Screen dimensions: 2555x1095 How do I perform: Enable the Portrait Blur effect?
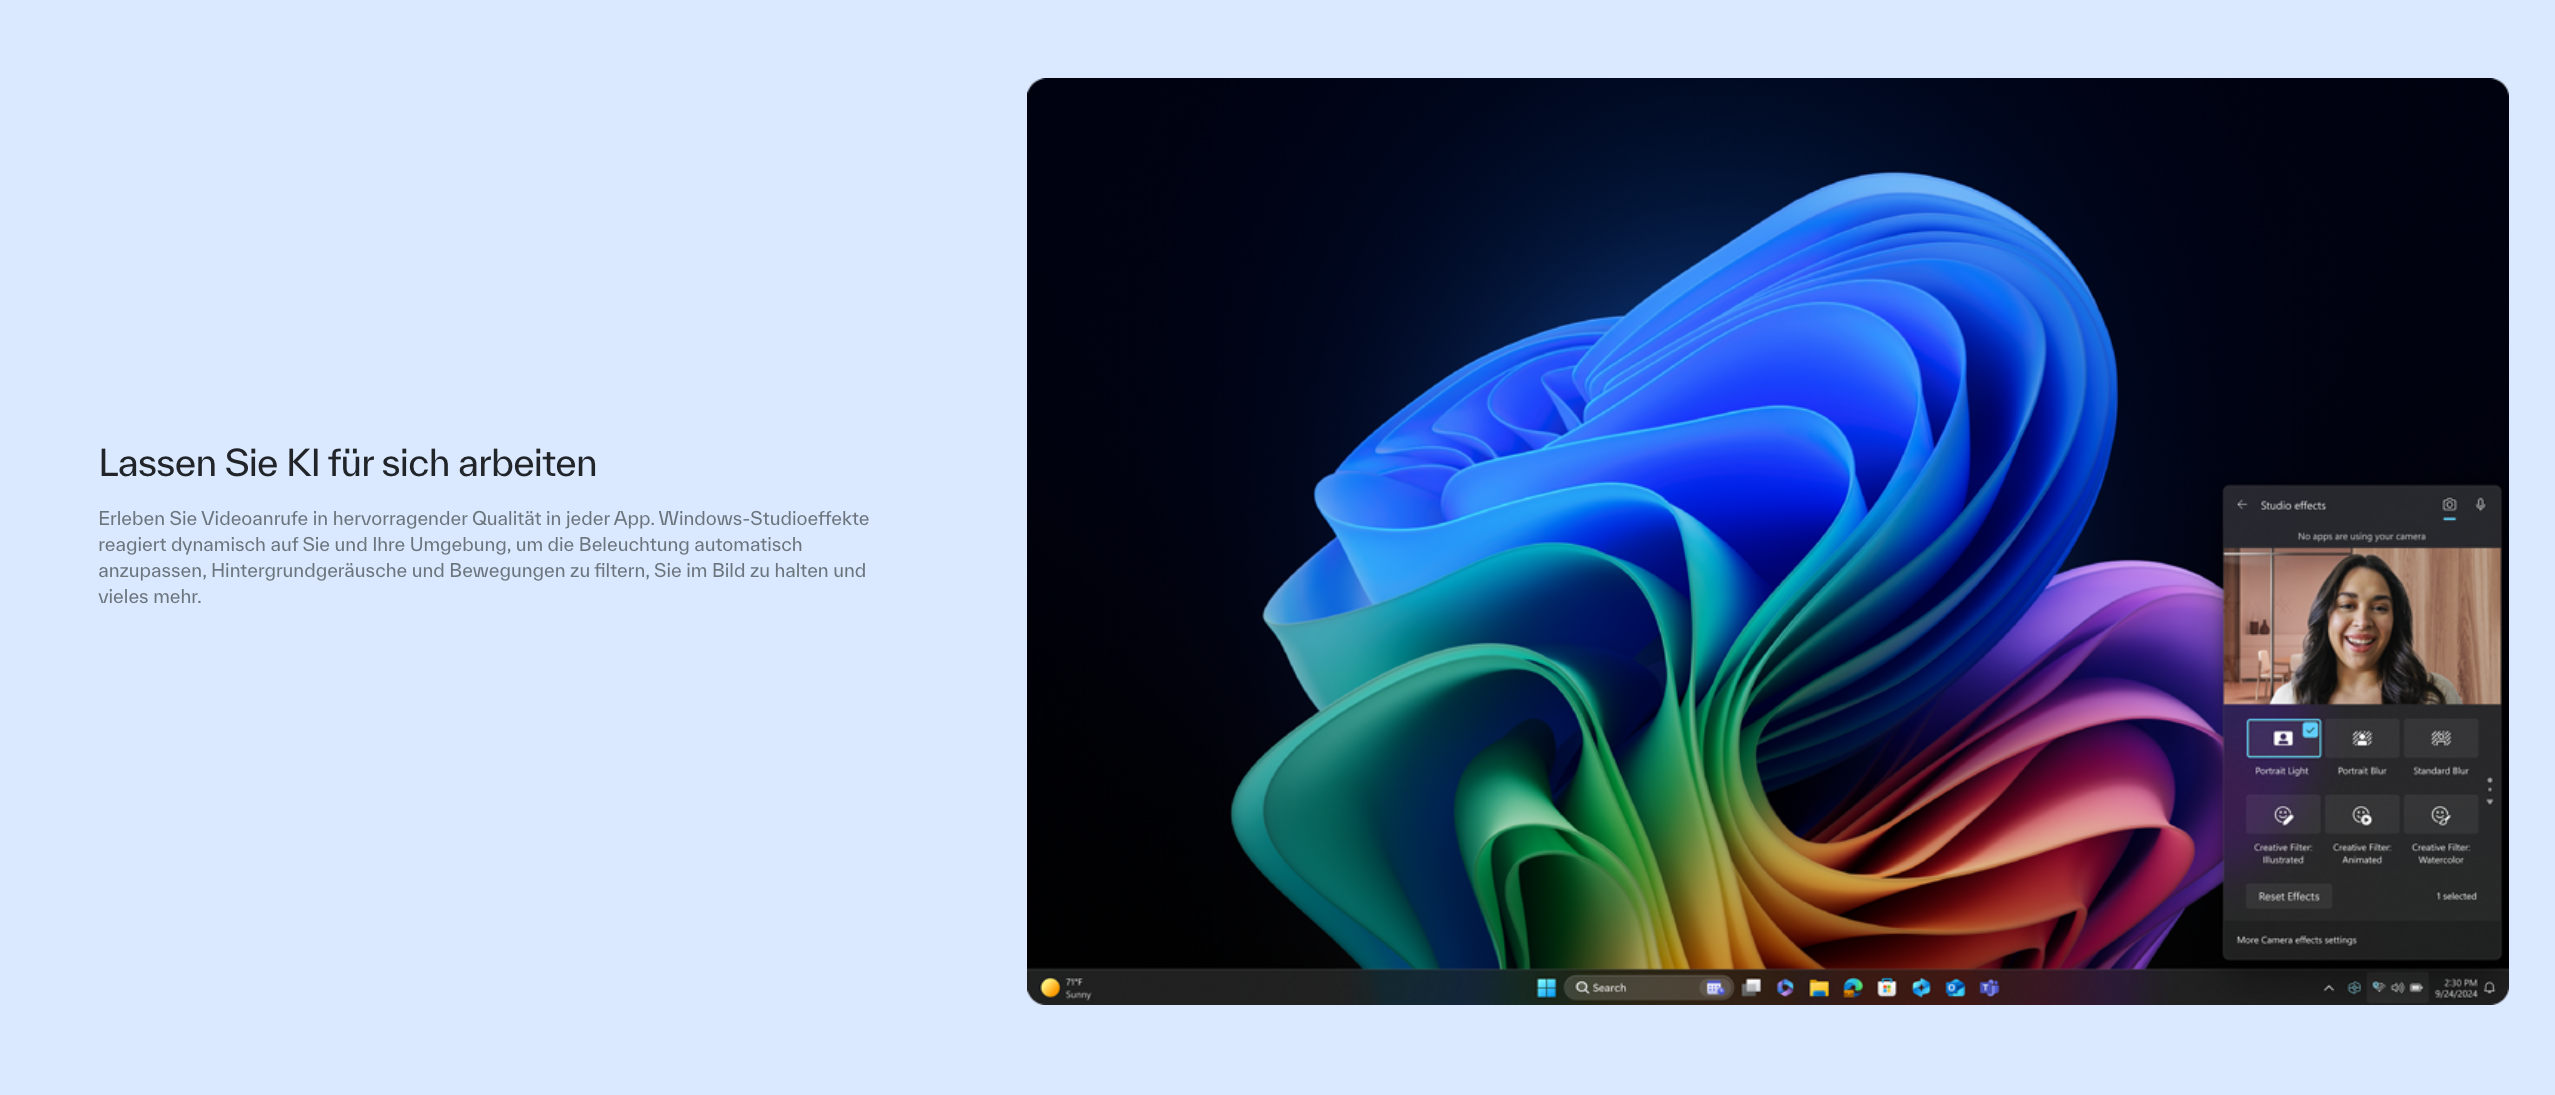(x=2361, y=739)
